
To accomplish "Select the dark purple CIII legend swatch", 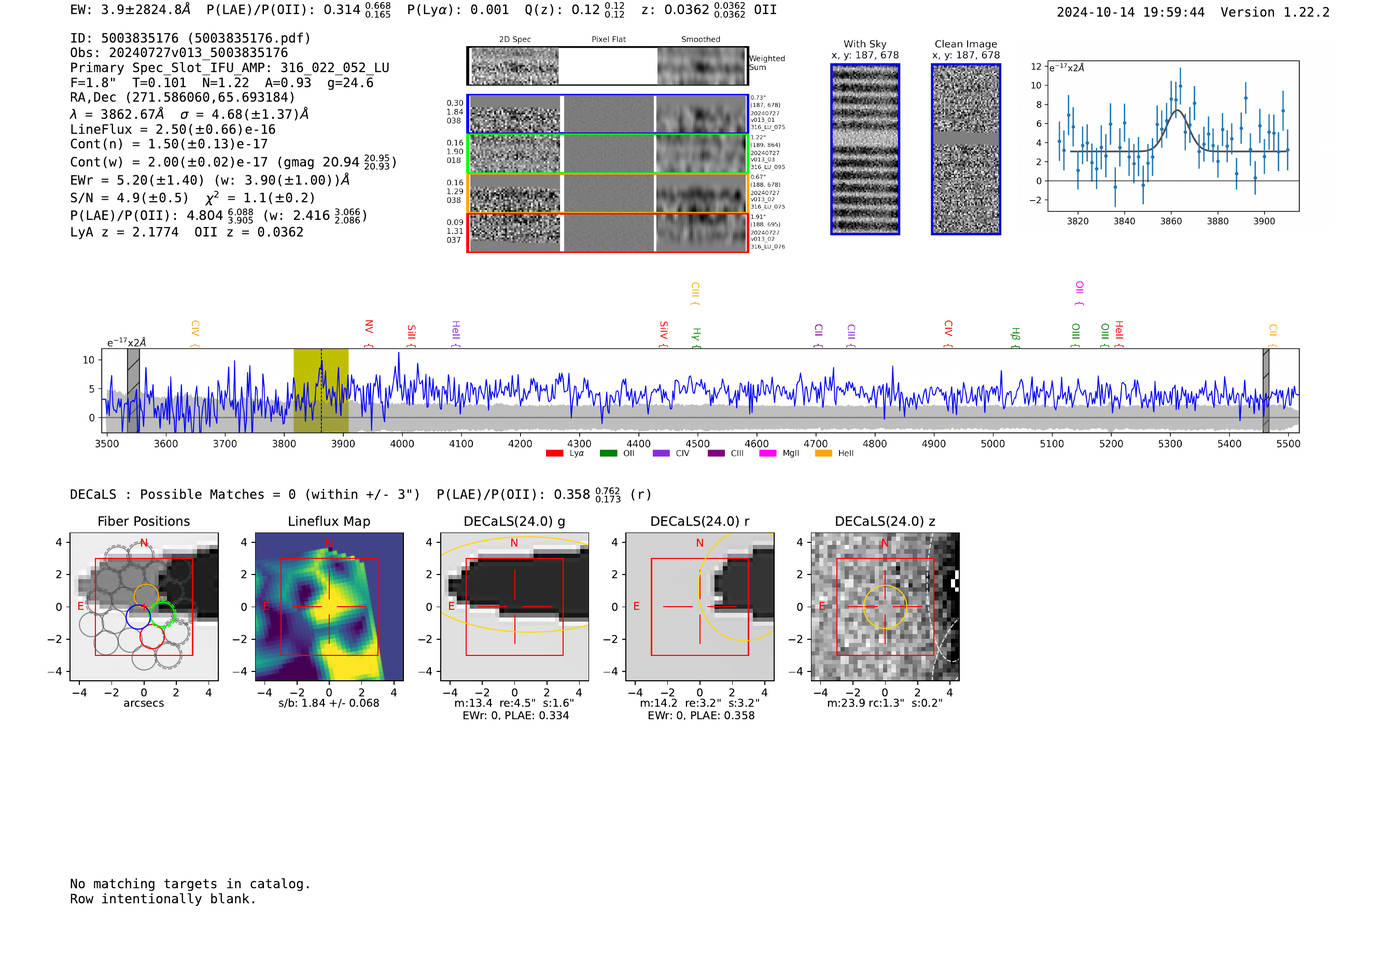I will pos(716,453).
